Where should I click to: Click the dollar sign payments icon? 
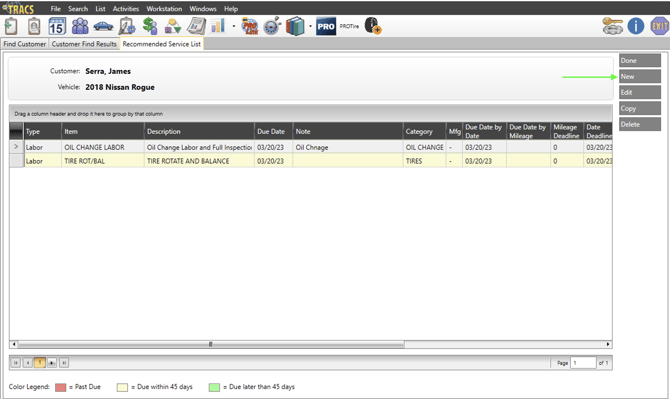150,26
